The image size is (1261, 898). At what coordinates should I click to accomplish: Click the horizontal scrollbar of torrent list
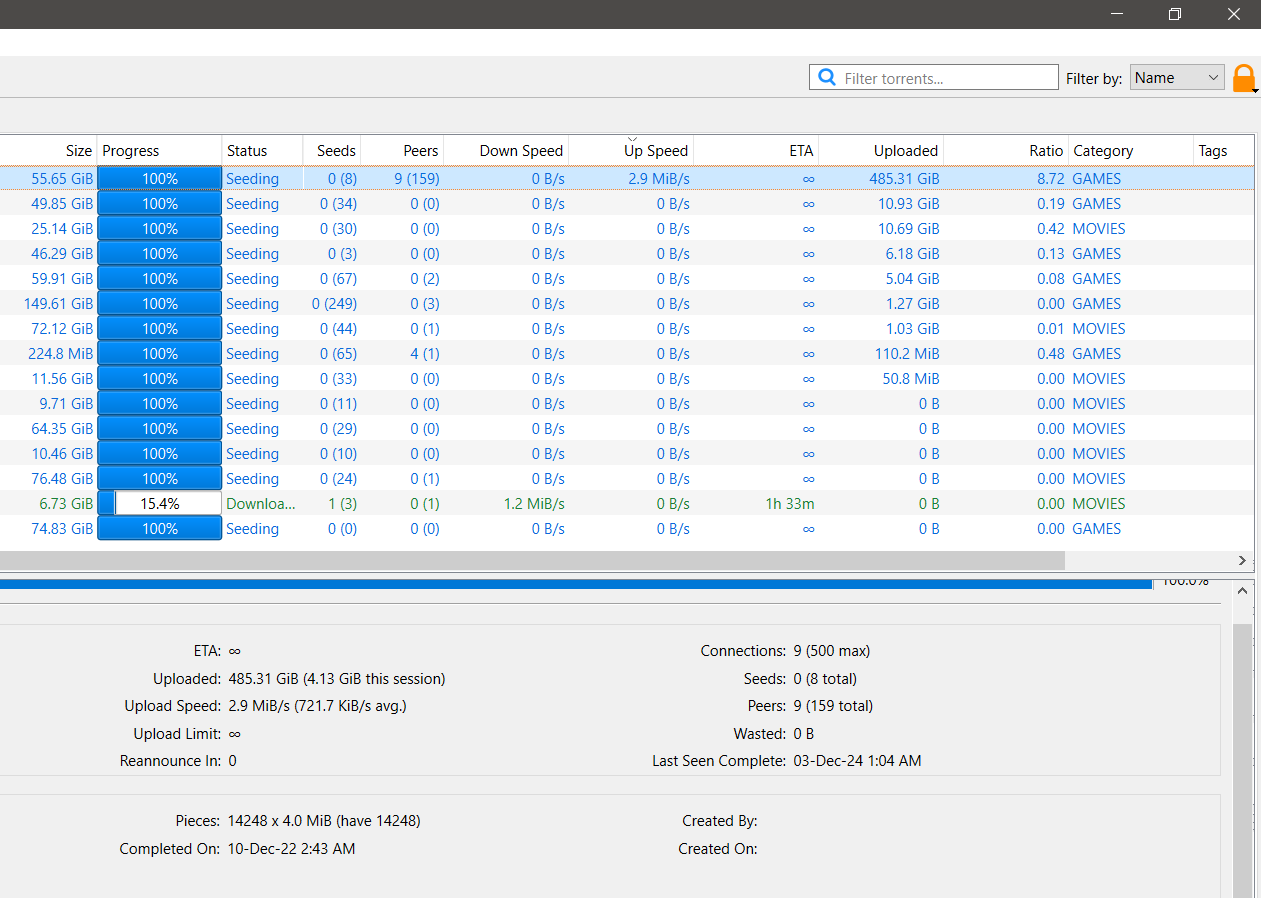pos(532,561)
